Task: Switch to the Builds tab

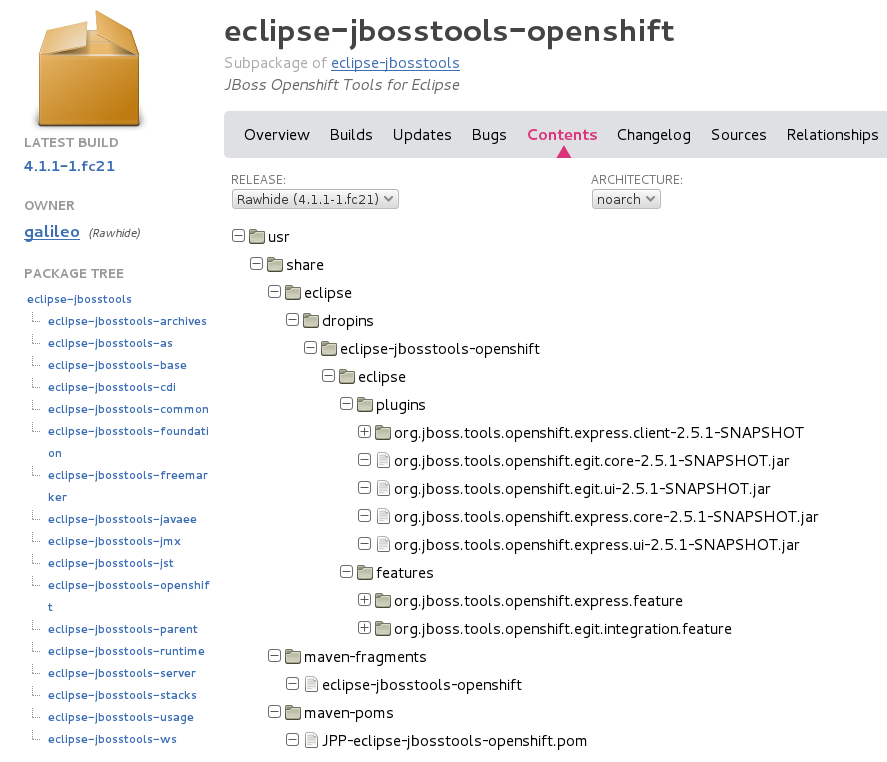Action: coord(351,135)
